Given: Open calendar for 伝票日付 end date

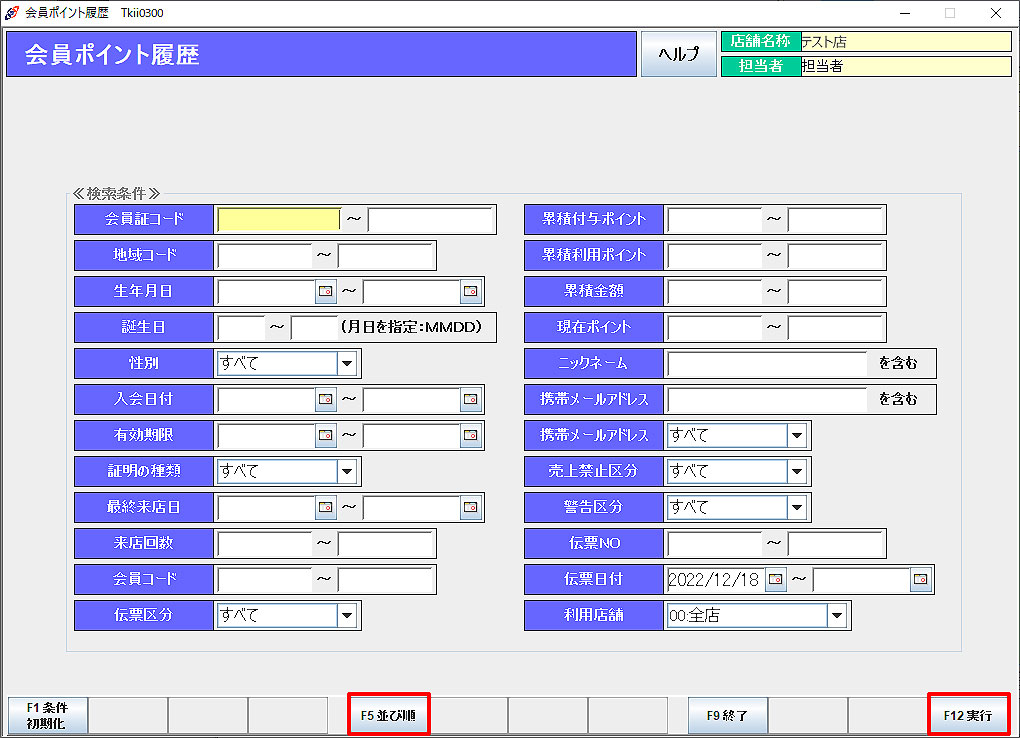Looking at the screenshot, I should (x=920, y=580).
